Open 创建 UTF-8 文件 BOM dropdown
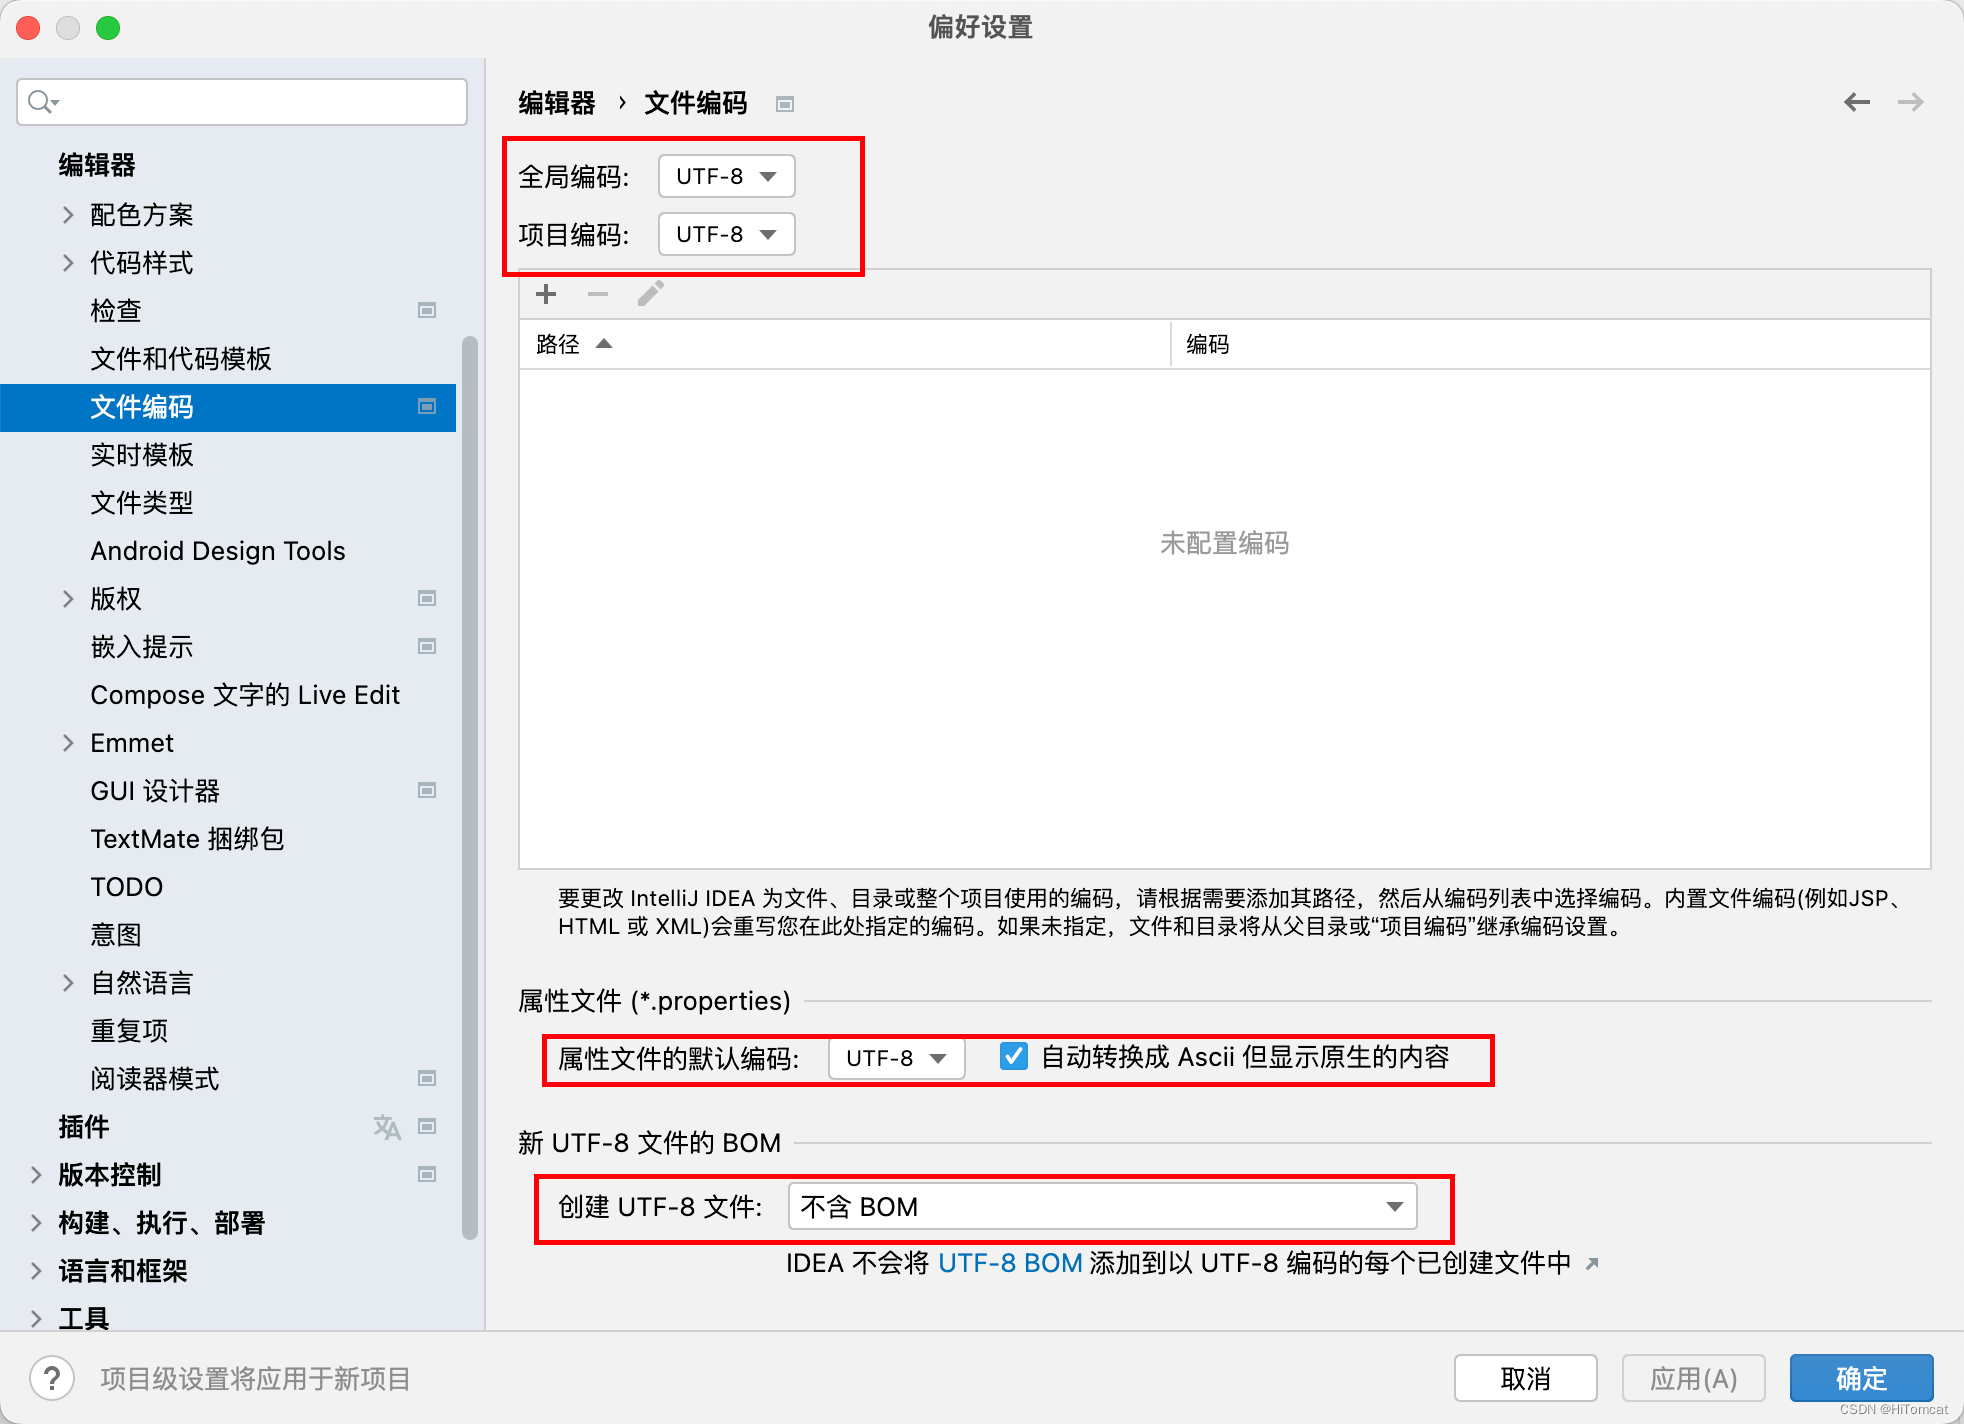The height and width of the screenshot is (1424, 1964). 1103,1206
